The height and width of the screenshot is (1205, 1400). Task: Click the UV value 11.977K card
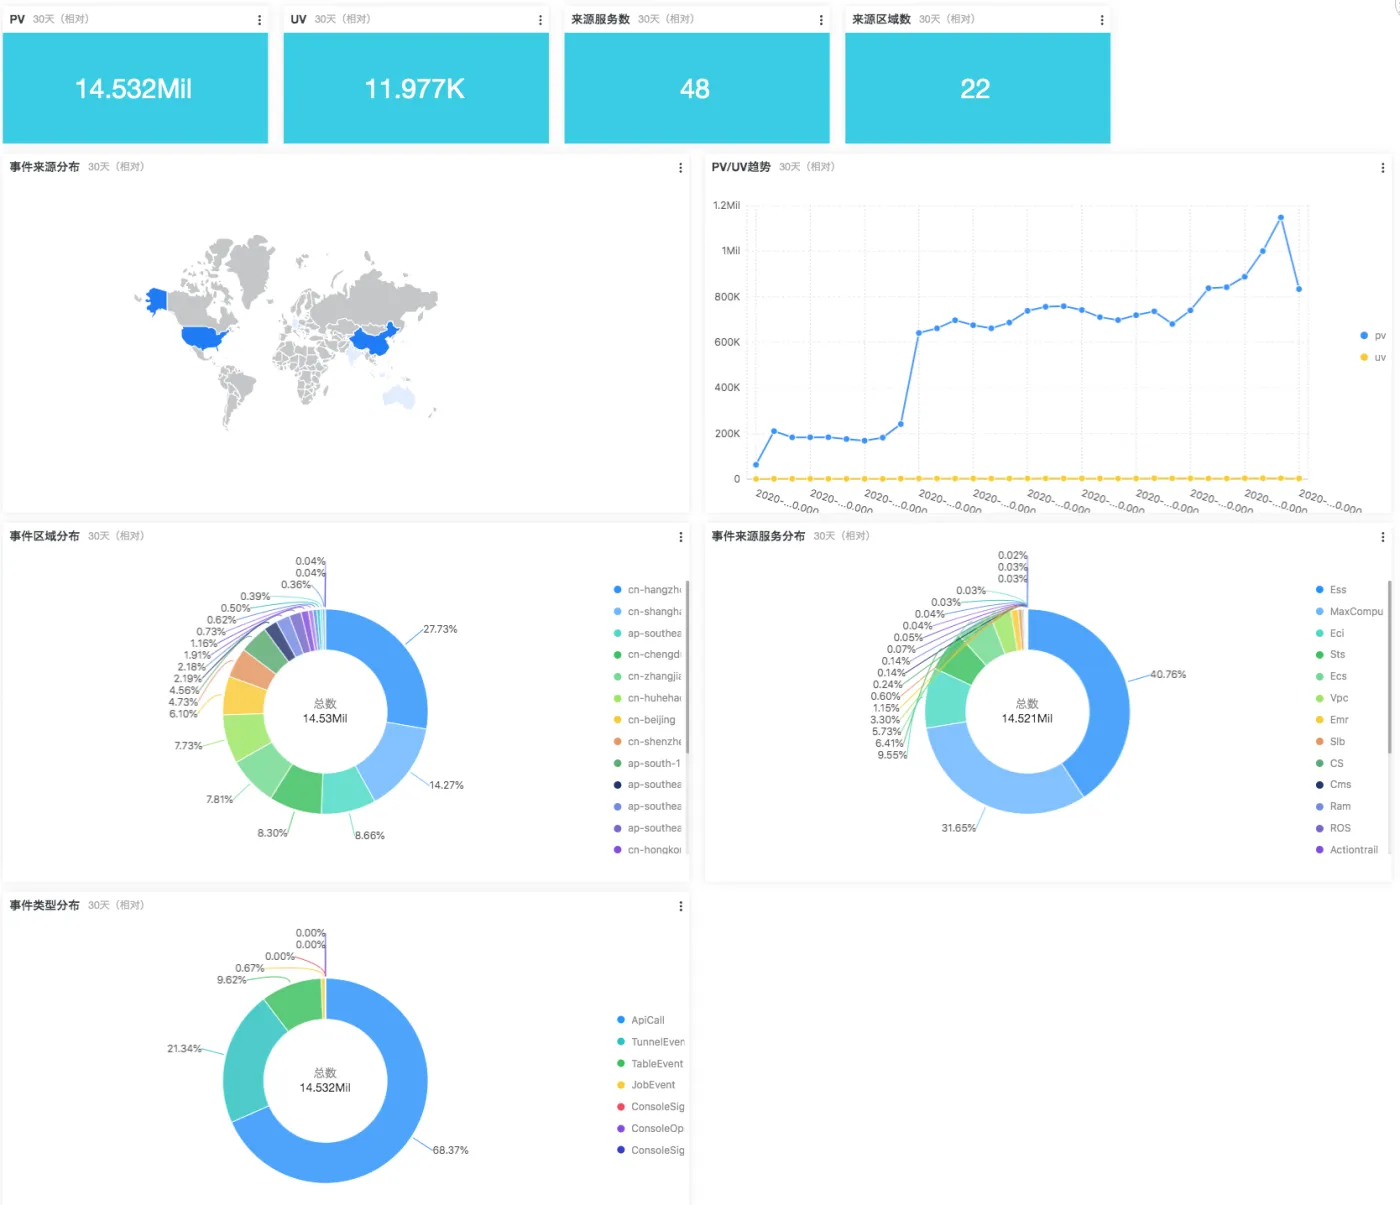click(416, 88)
